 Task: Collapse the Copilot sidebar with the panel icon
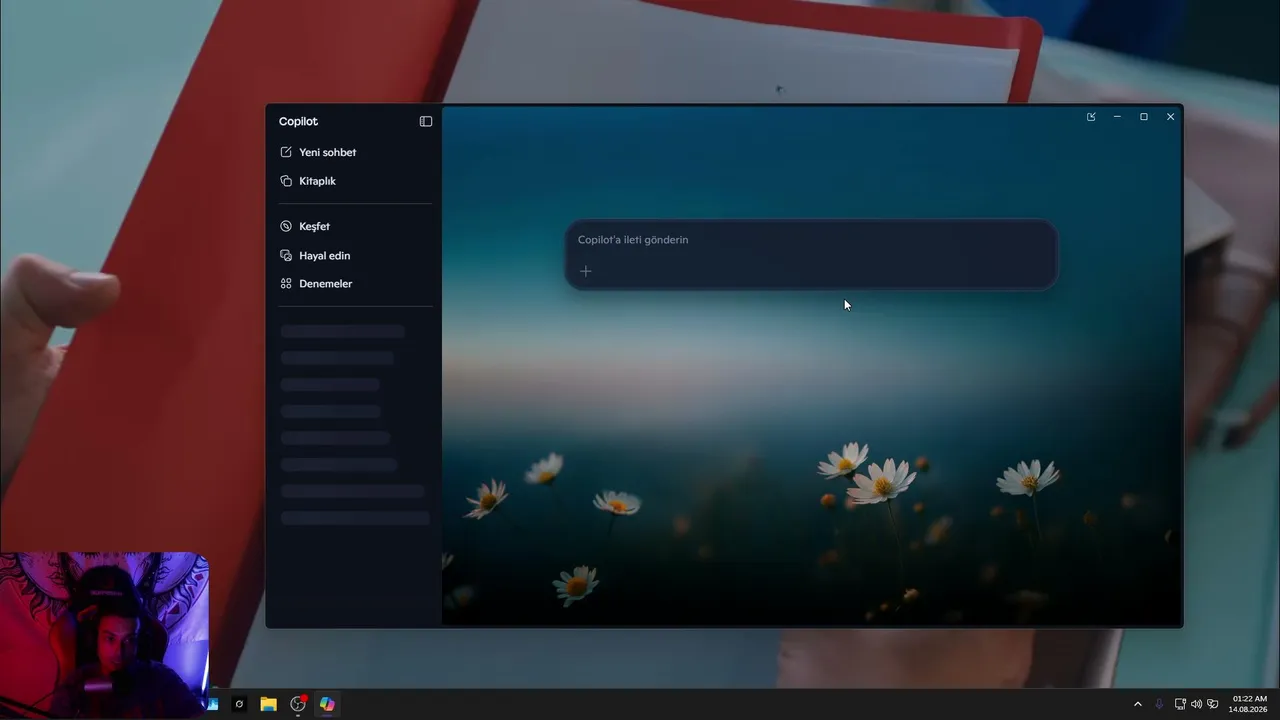[x=426, y=121]
